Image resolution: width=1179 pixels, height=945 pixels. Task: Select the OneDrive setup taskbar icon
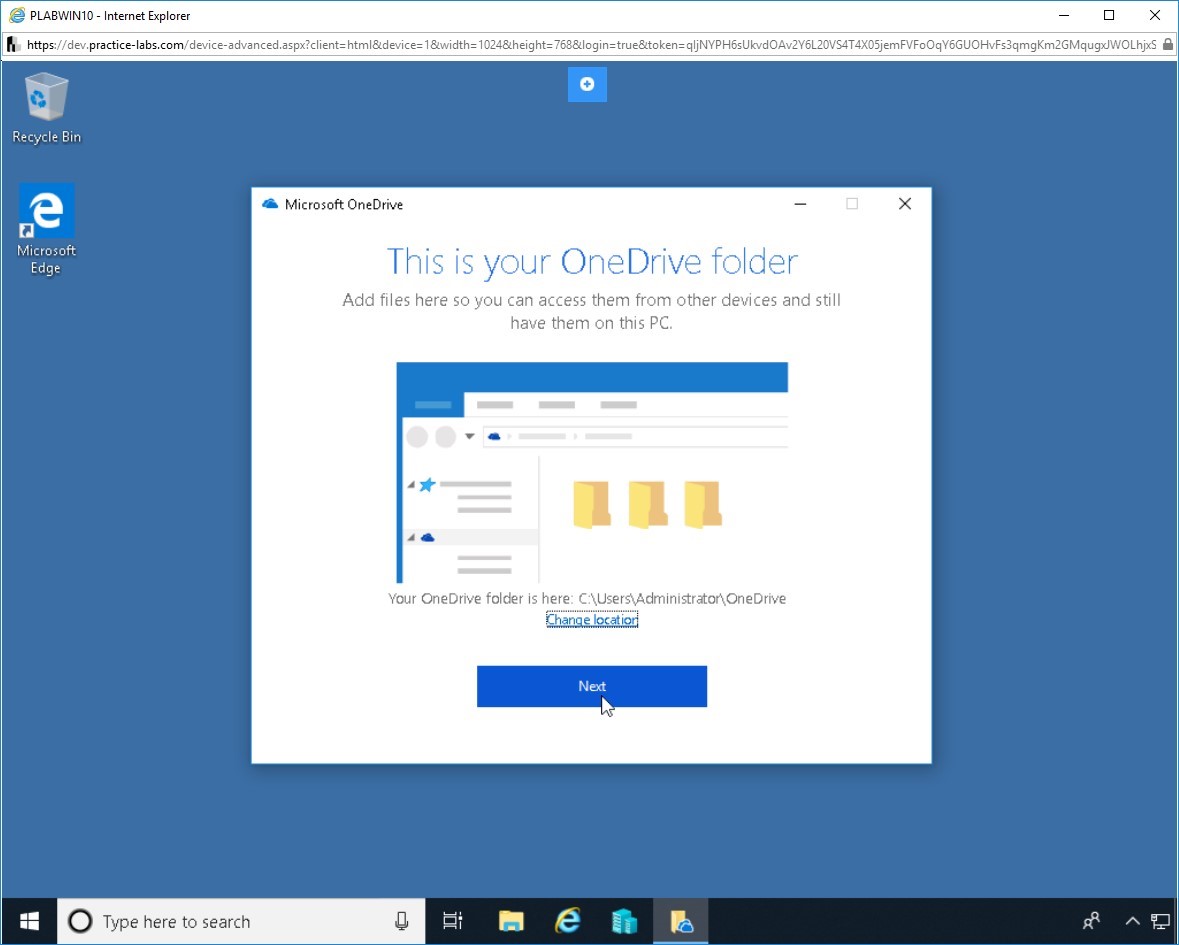coord(681,921)
